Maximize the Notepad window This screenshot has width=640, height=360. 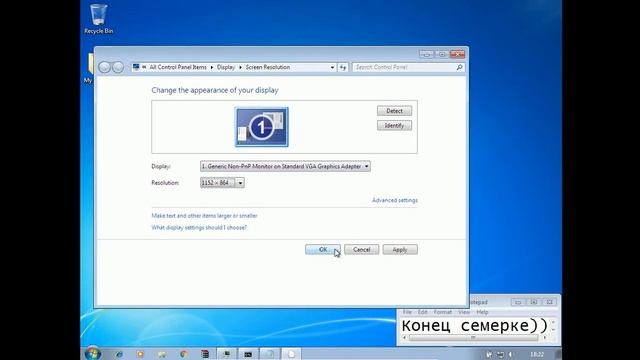(534, 302)
